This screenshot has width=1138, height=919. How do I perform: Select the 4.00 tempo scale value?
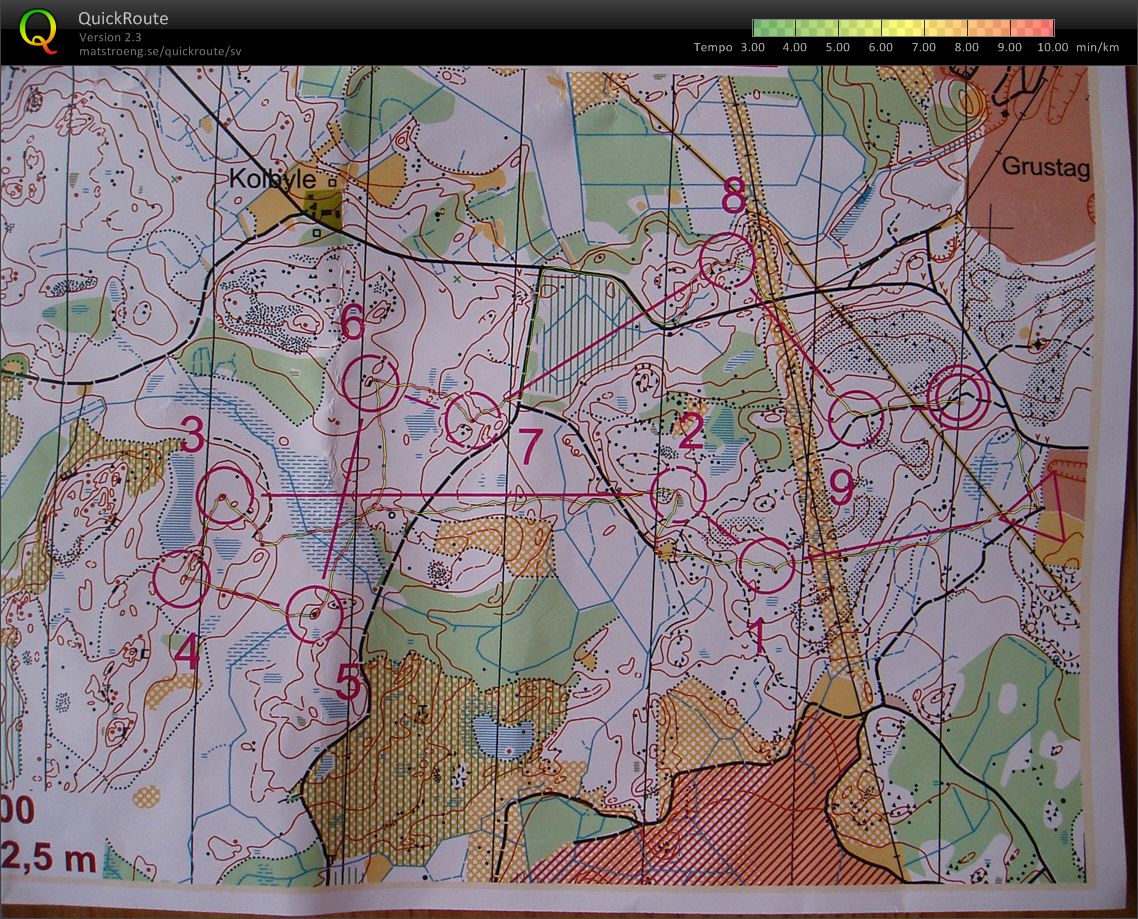[795, 47]
